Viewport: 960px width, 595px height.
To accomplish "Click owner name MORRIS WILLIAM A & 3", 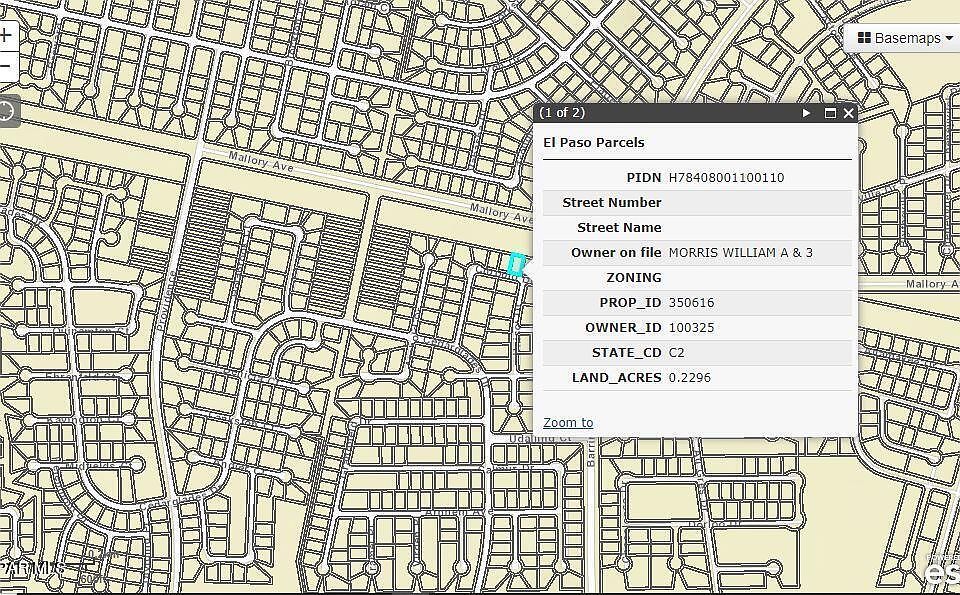I will click(741, 252).
